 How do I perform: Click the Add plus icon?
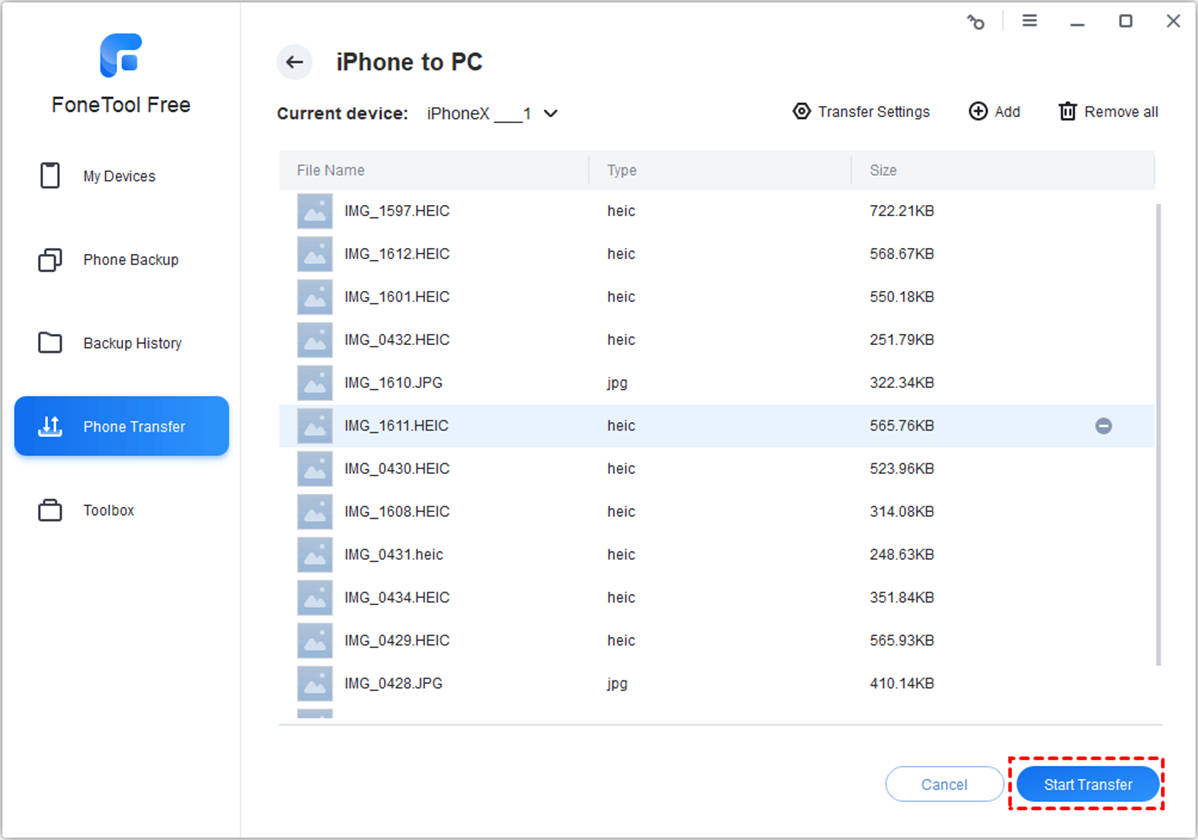coord(978,112)
